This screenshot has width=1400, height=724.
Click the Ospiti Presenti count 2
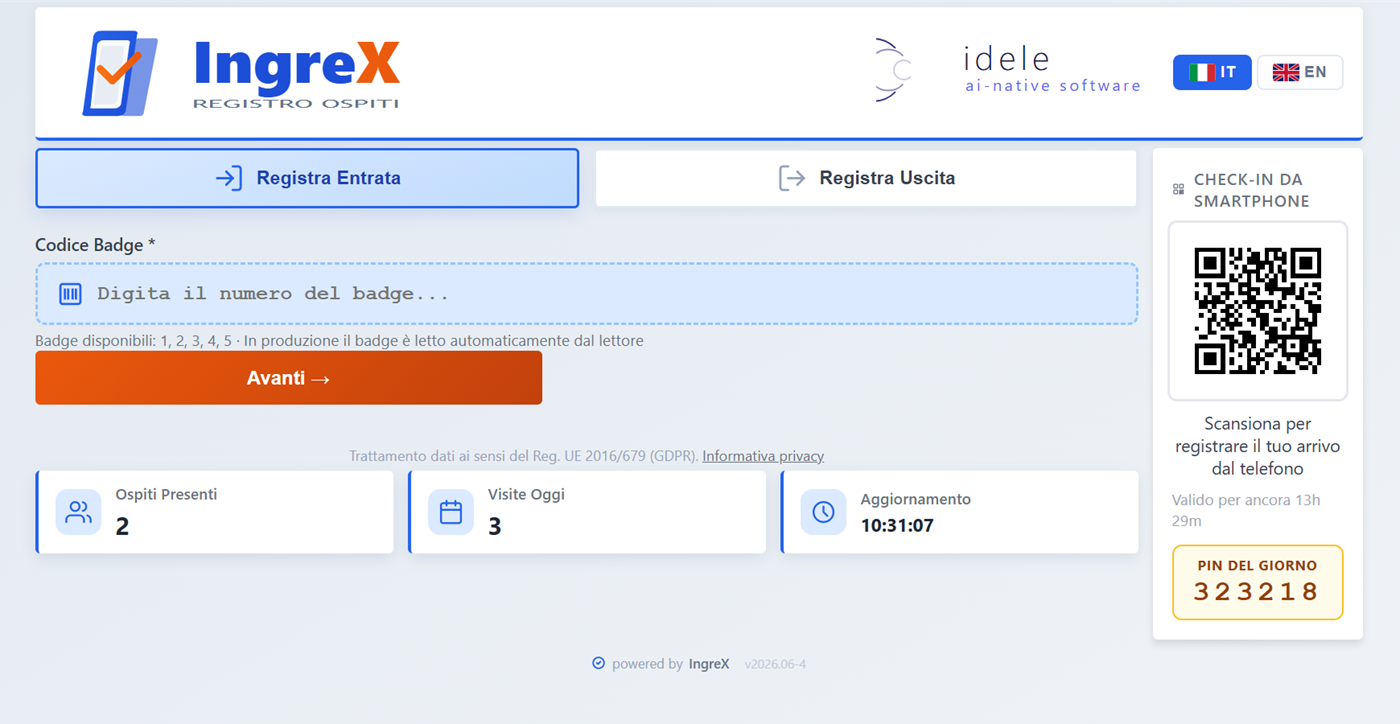click(x=122, y=526)
